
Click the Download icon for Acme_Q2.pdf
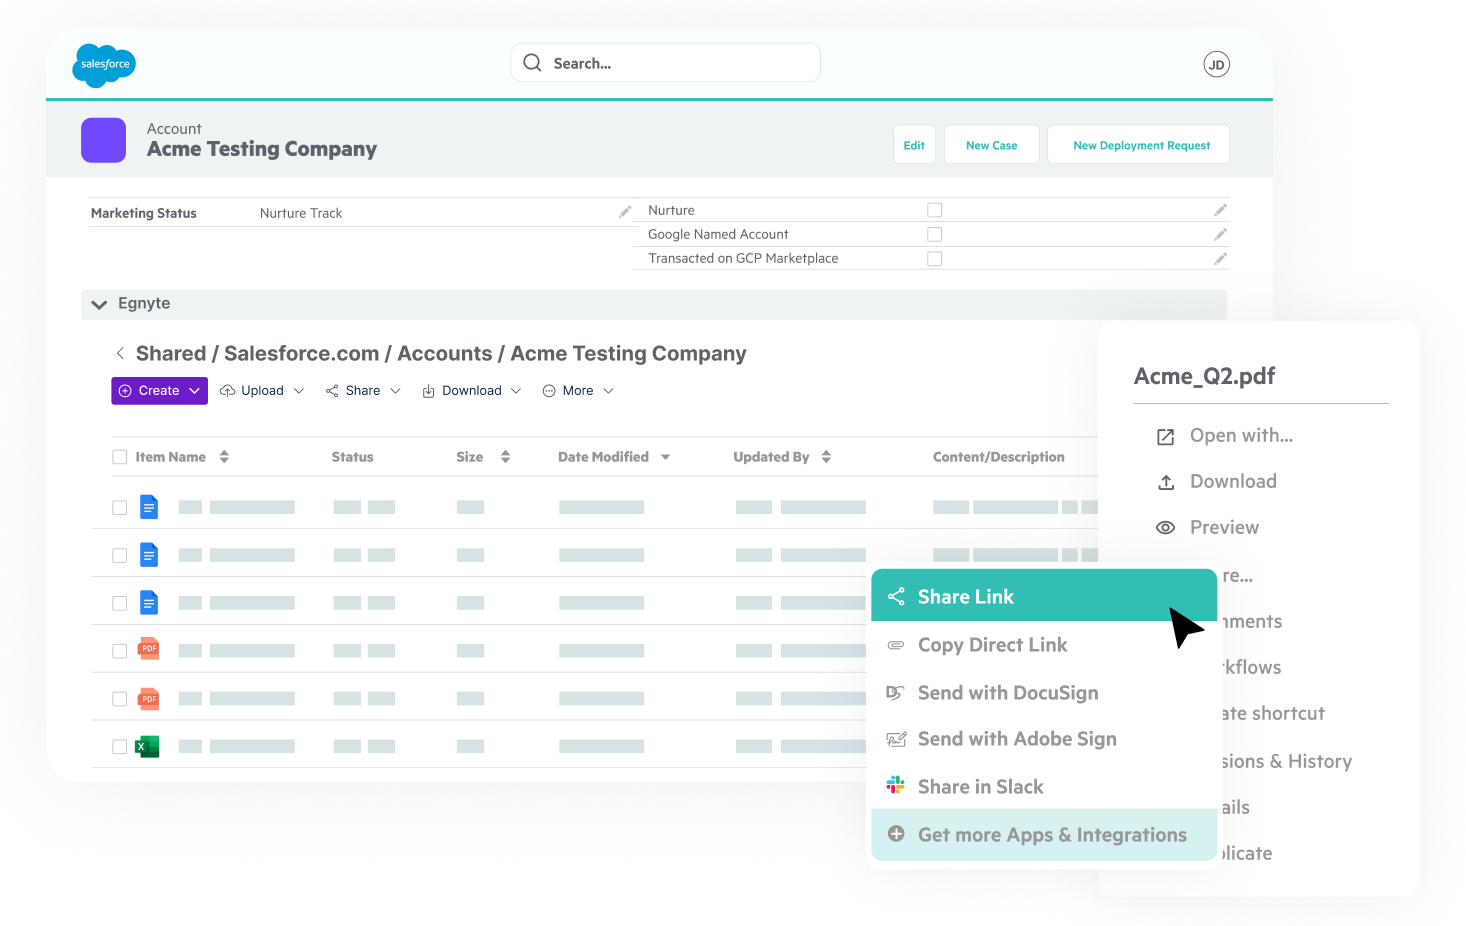[x=1165, y=481]
